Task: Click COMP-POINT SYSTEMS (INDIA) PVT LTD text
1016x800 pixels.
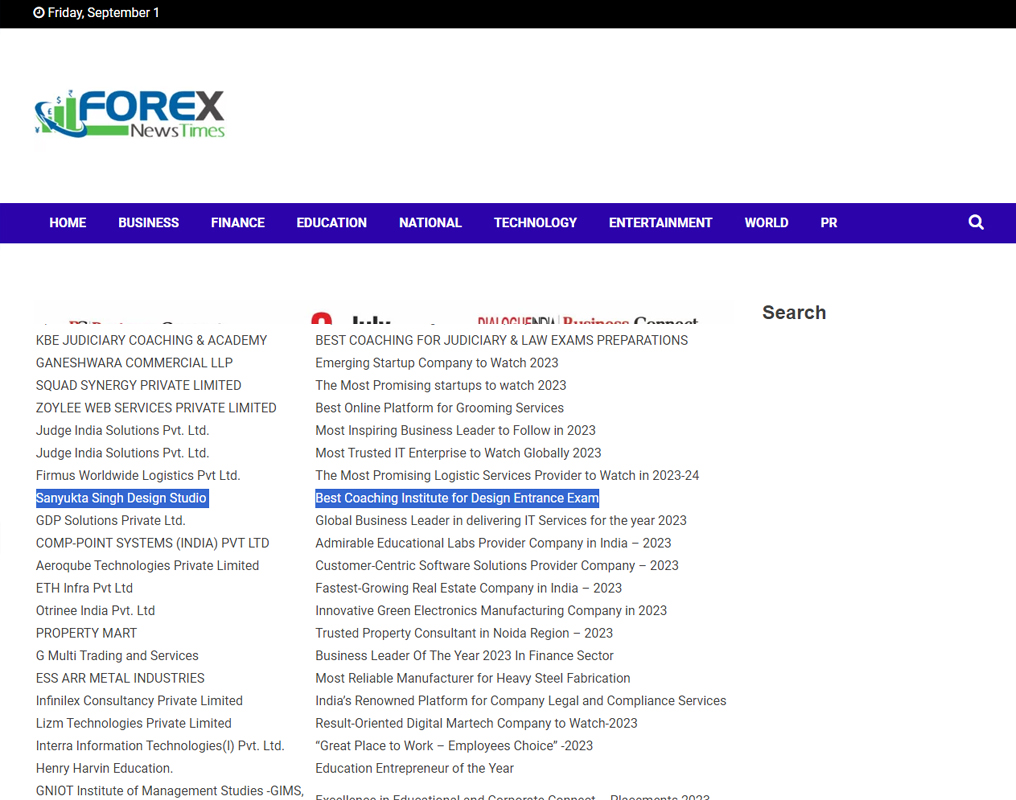Action: (152, 543)
